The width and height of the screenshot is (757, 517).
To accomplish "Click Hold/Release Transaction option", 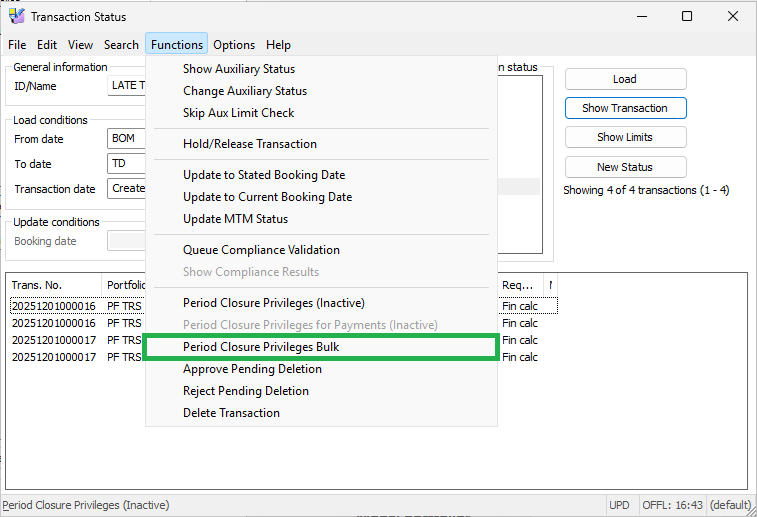I will [250, 144].
